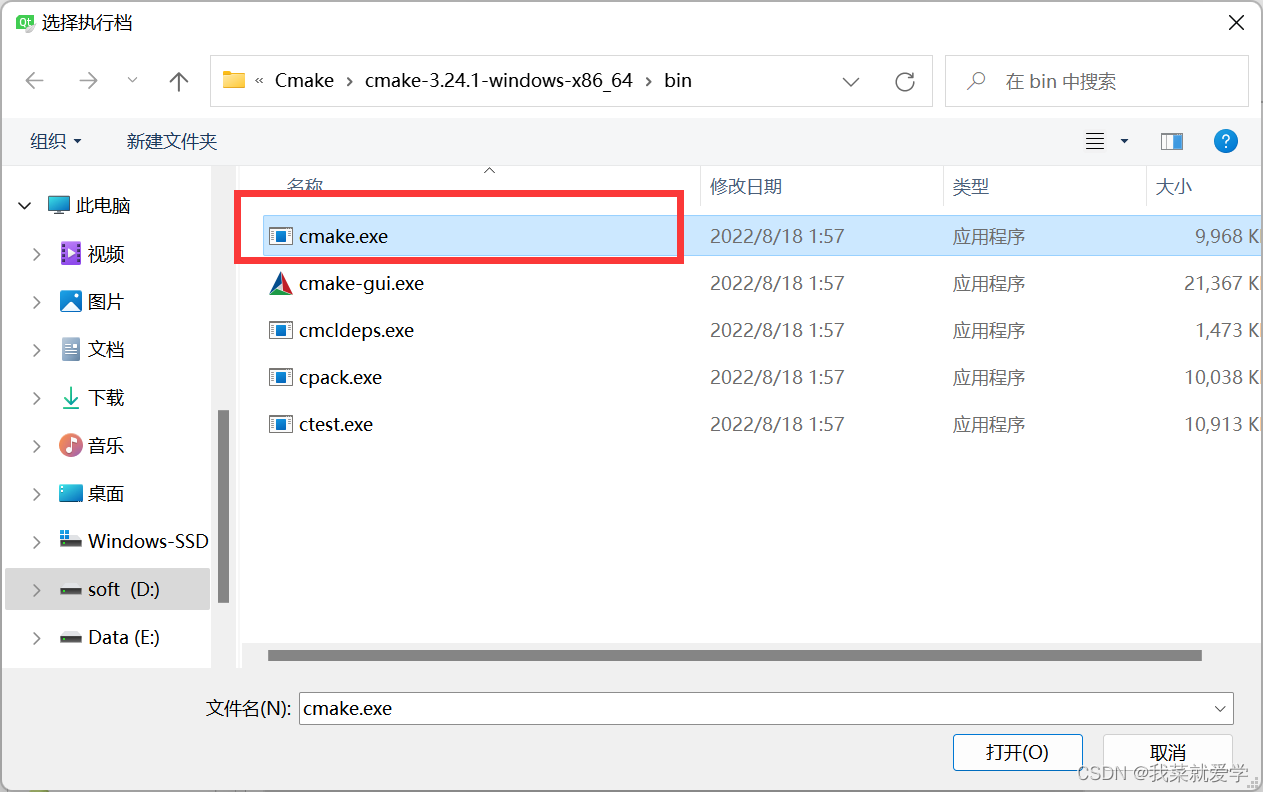The width and height of the screenshot is (1263, 792).
Task: Click the cmake-gui.exe file name
Action: point(361,284)
